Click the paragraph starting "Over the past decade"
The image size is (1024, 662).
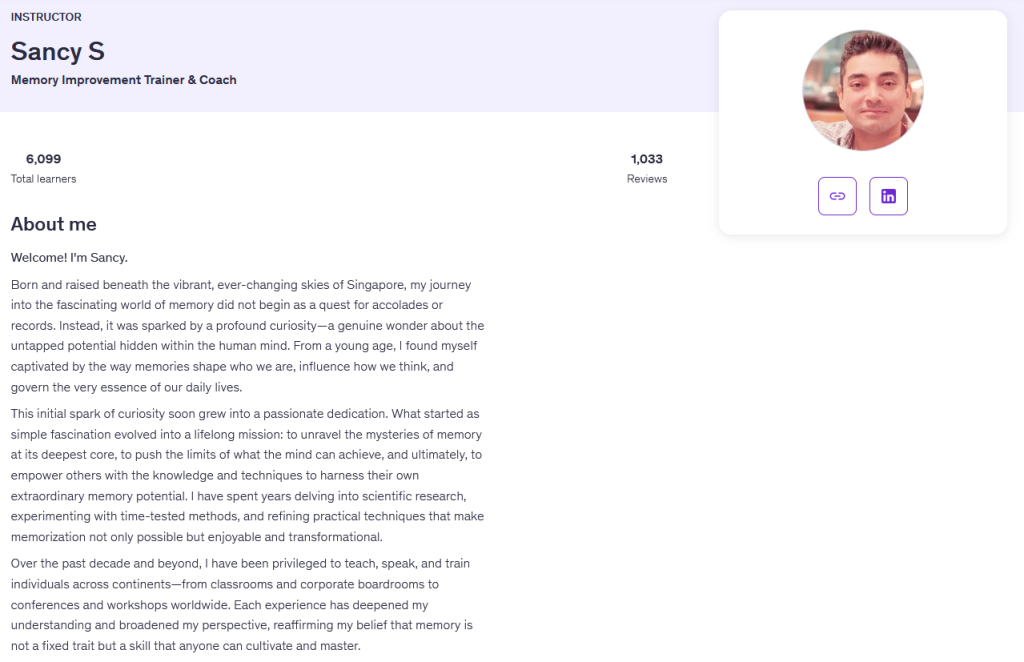click(242, 604)
